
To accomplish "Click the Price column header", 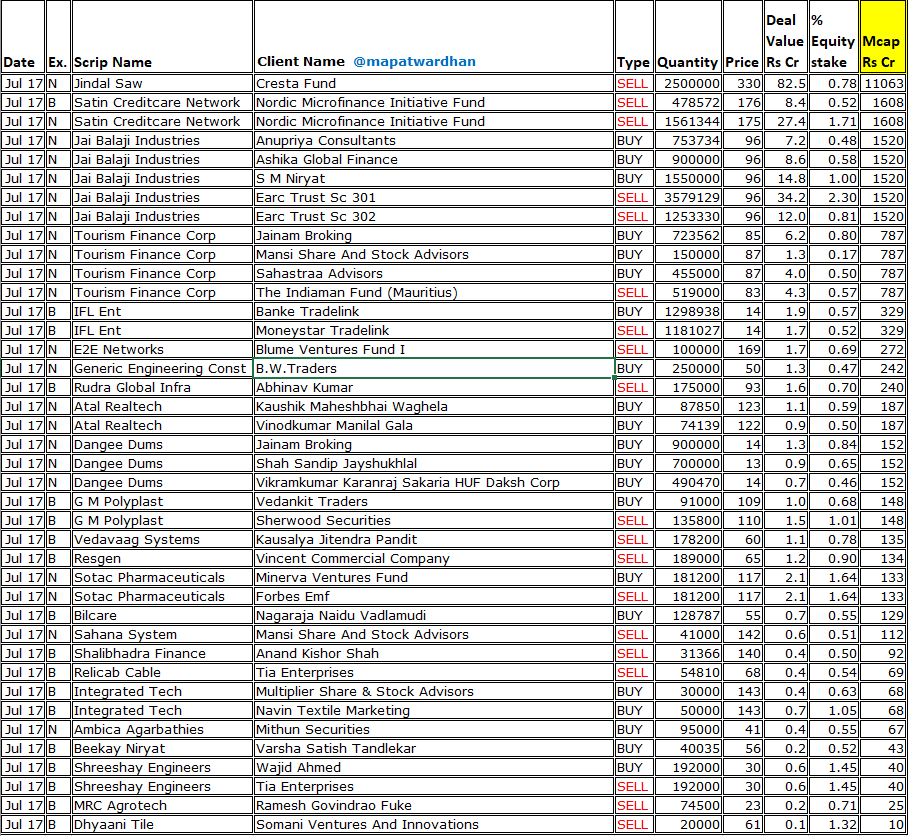I will [x=742, y=37].
